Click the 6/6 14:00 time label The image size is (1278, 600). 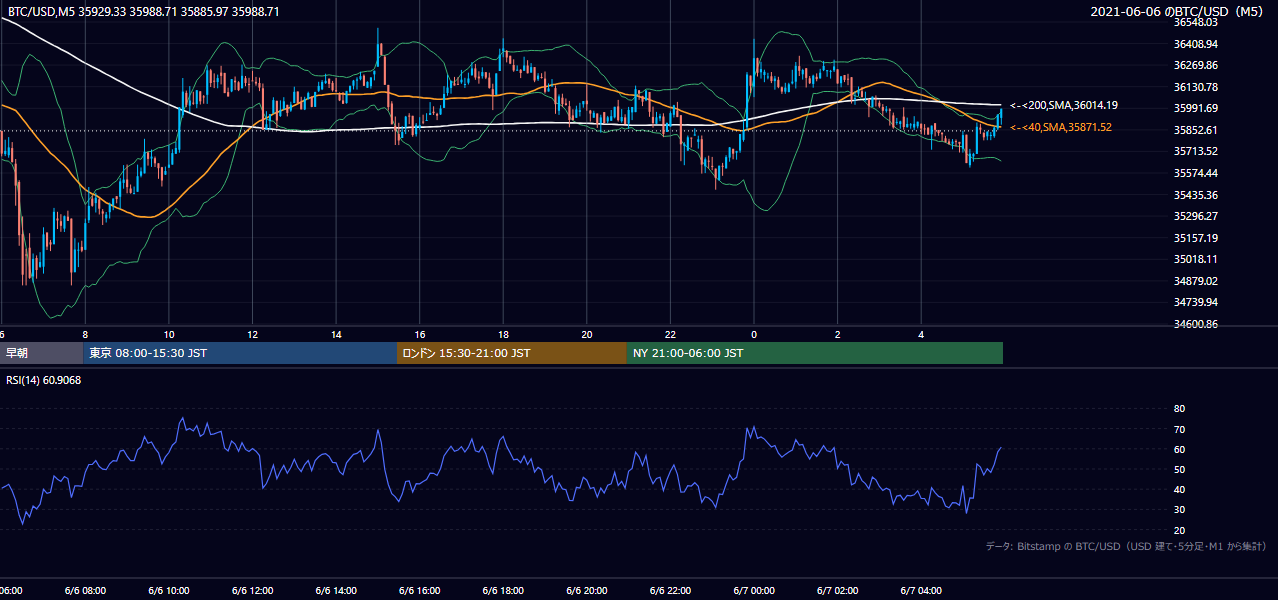(336, 591)
